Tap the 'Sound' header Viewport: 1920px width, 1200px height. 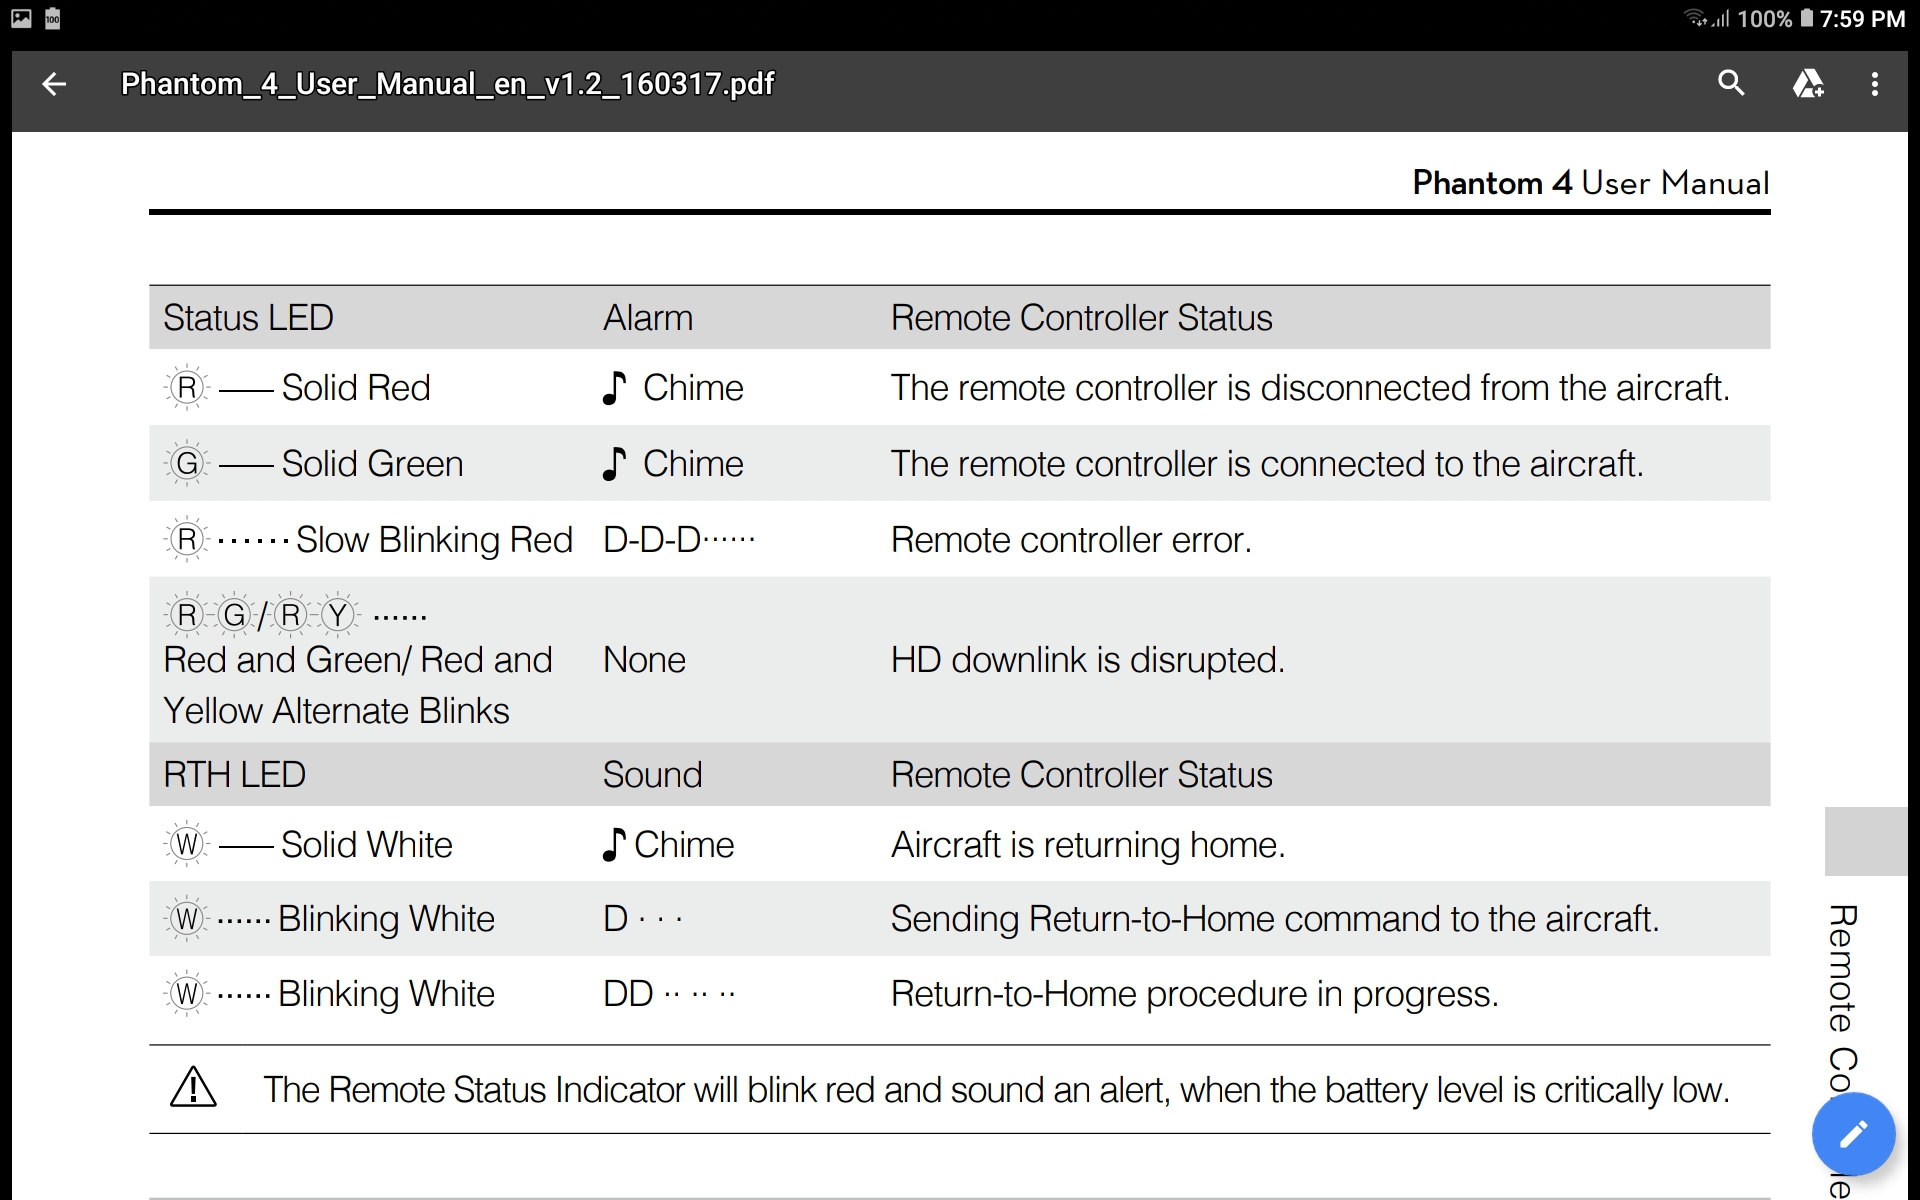(x=652, y=775)
